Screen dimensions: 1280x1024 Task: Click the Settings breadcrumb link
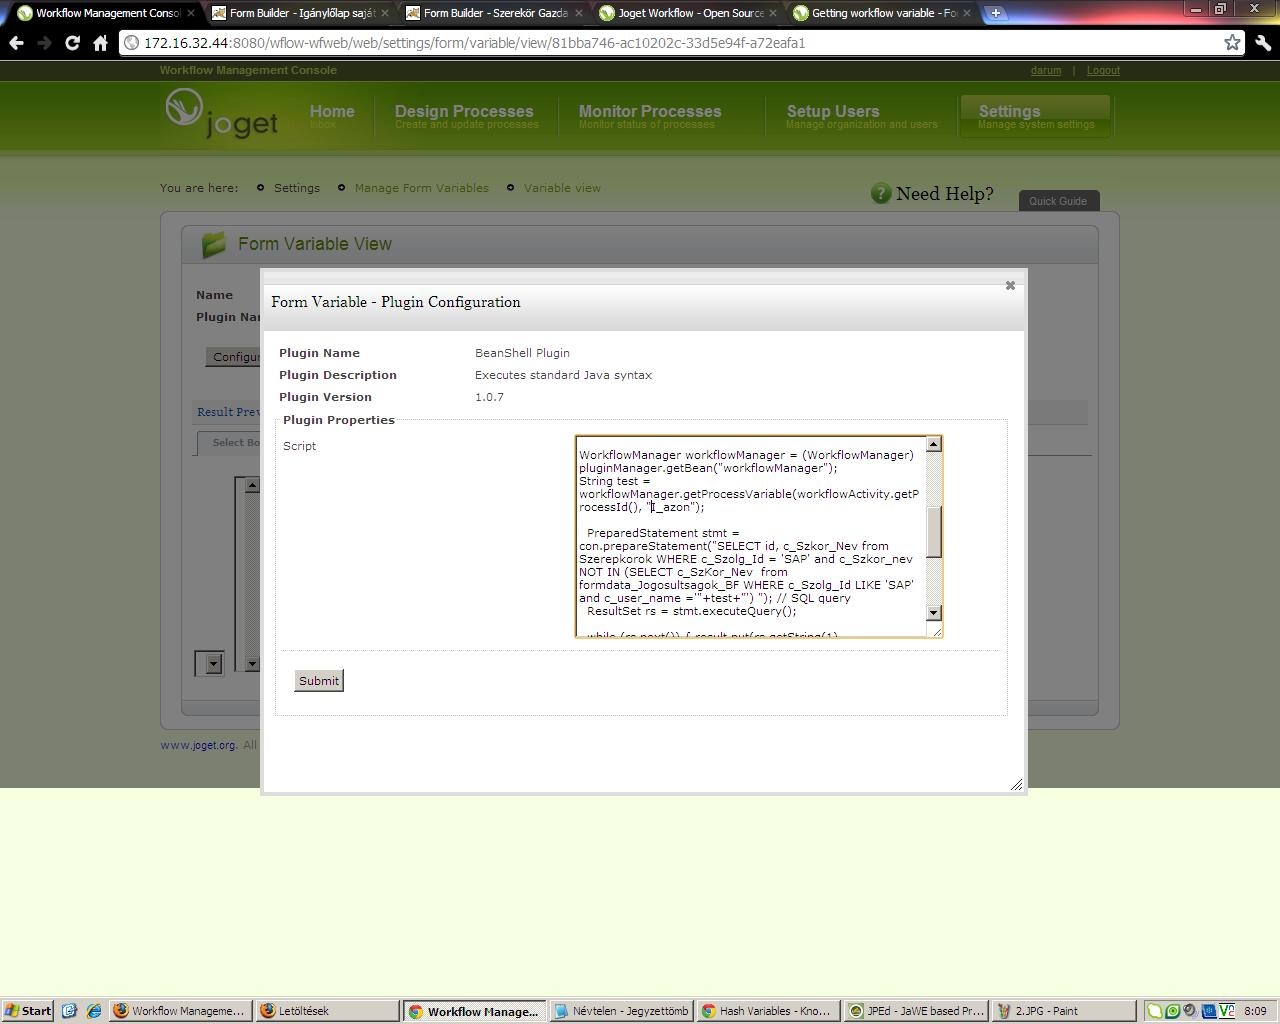click(297, 188)
